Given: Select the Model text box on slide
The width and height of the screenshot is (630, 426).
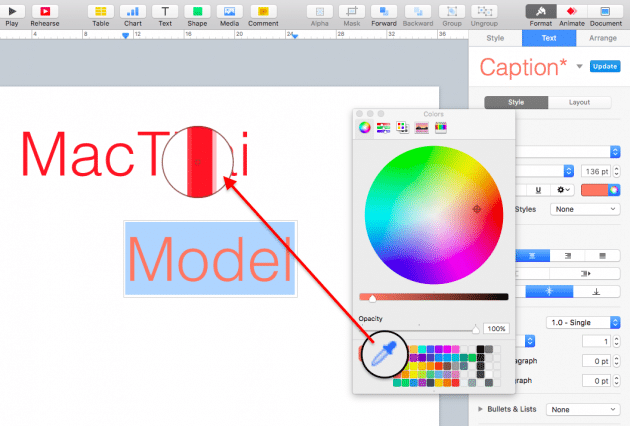Looking at the screenshot, I should point(210,259).
